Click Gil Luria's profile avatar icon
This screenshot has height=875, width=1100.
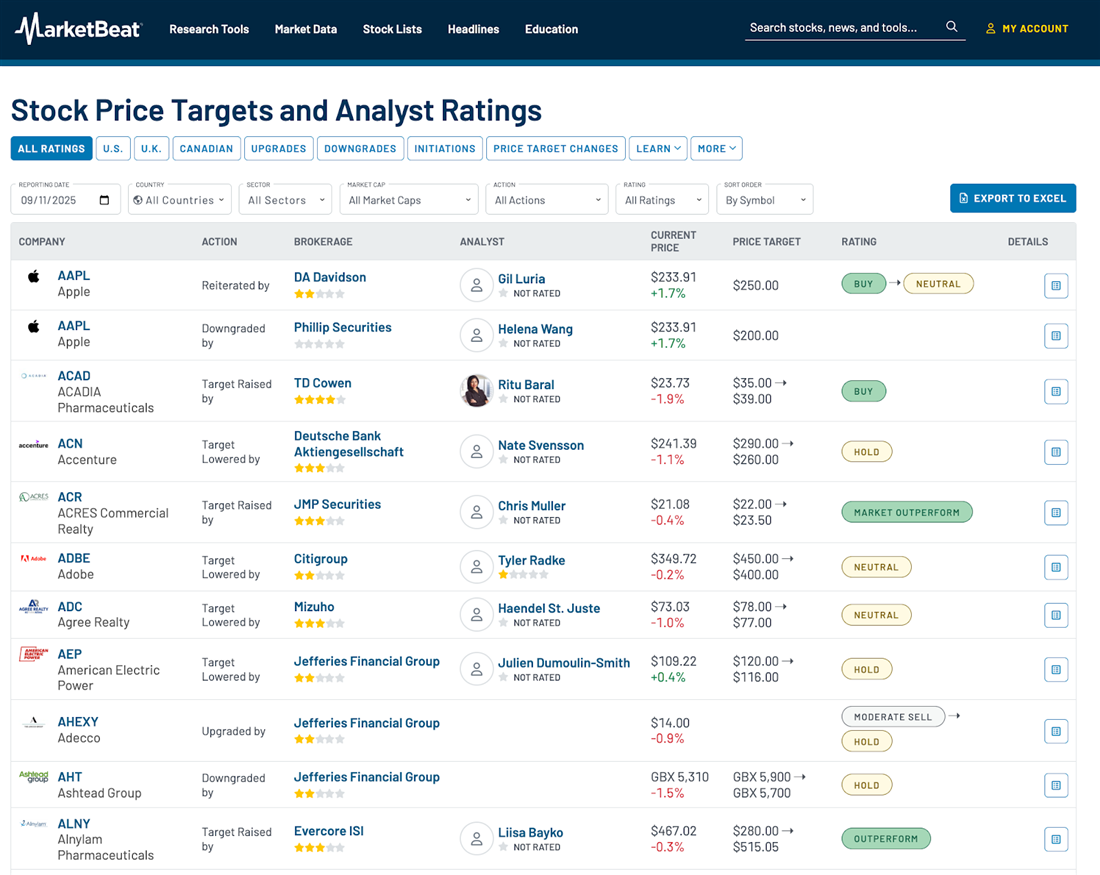(x=476, y=285)
